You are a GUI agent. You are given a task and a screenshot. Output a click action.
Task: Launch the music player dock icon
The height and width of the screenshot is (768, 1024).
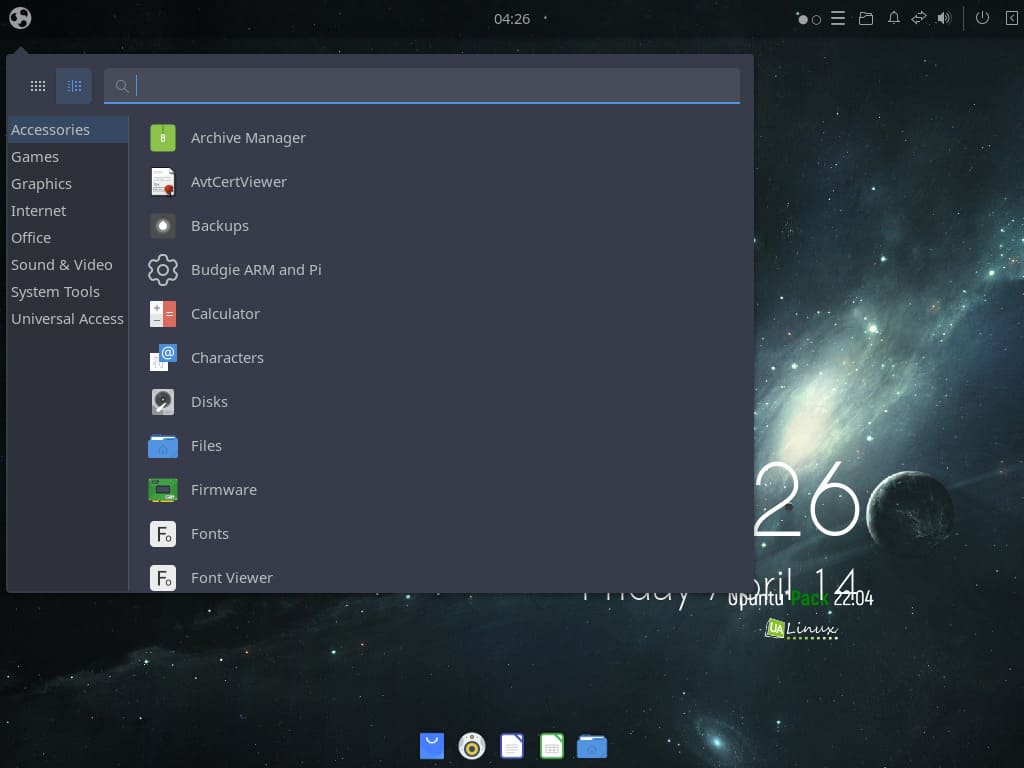(x=472, y=746)
